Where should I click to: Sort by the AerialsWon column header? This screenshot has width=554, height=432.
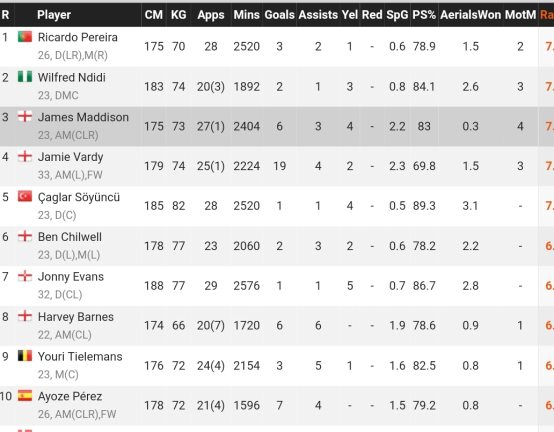tap(470, 15)
